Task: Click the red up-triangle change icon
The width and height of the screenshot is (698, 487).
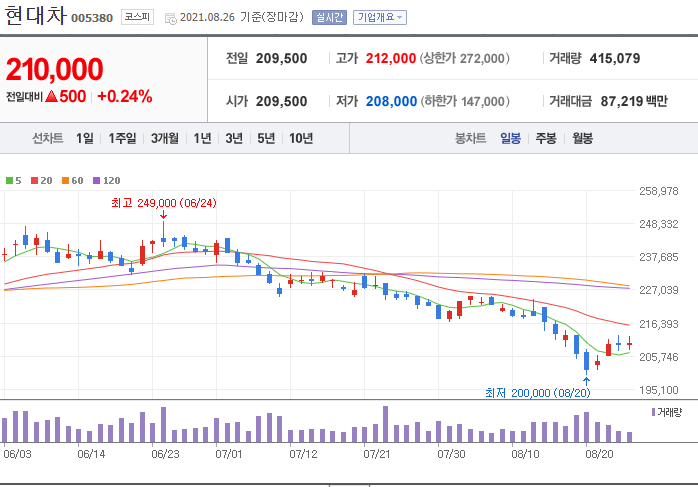Action: [51, 96]
